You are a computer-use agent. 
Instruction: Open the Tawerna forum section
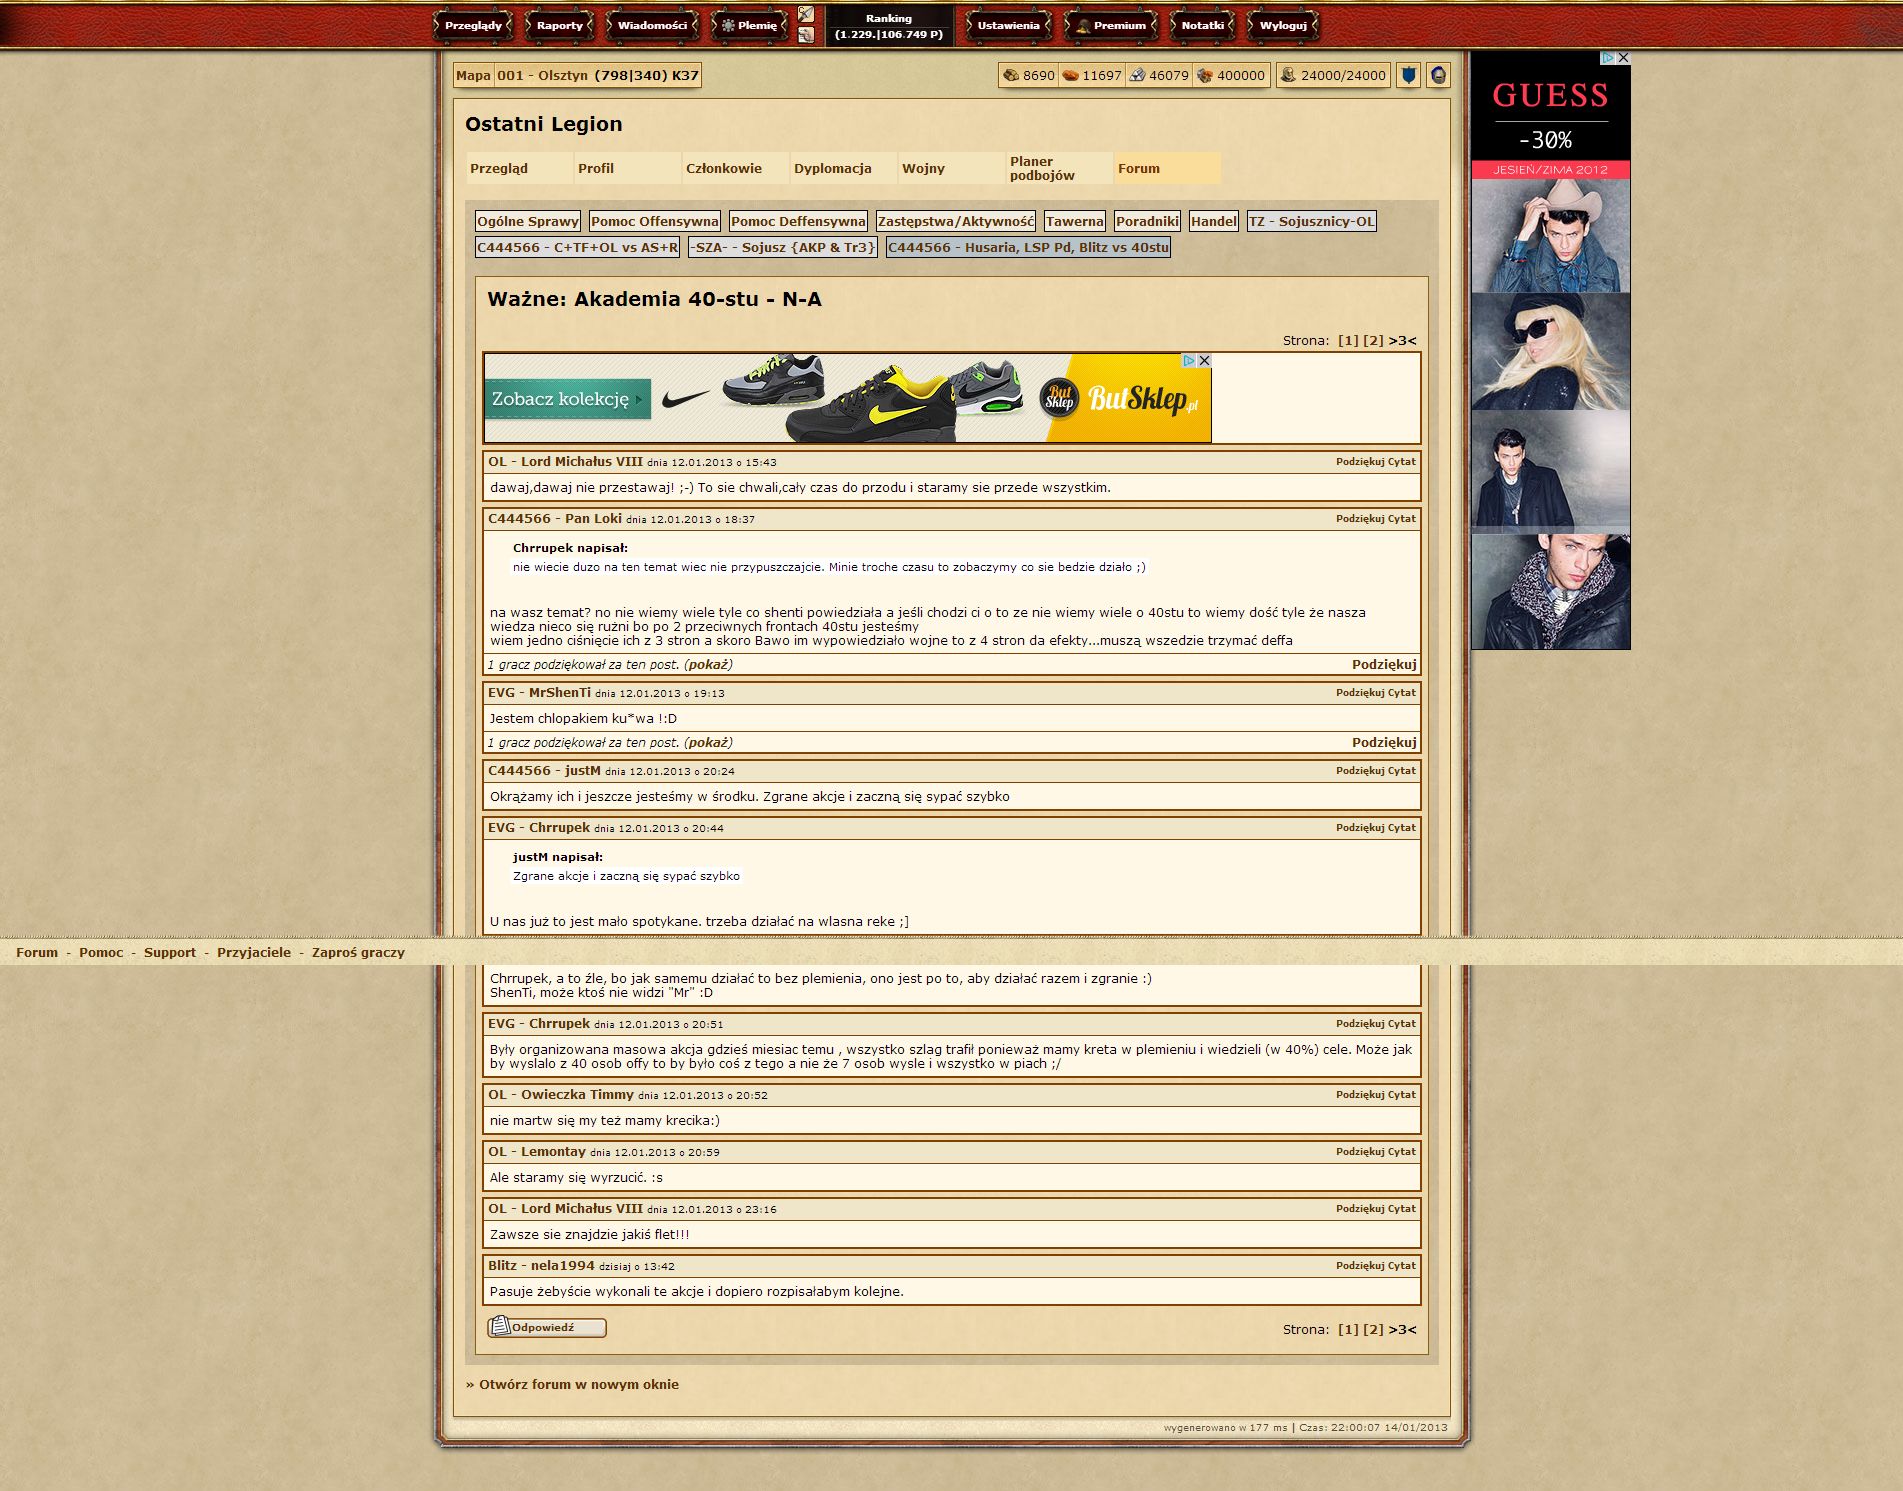(1074, 222)
